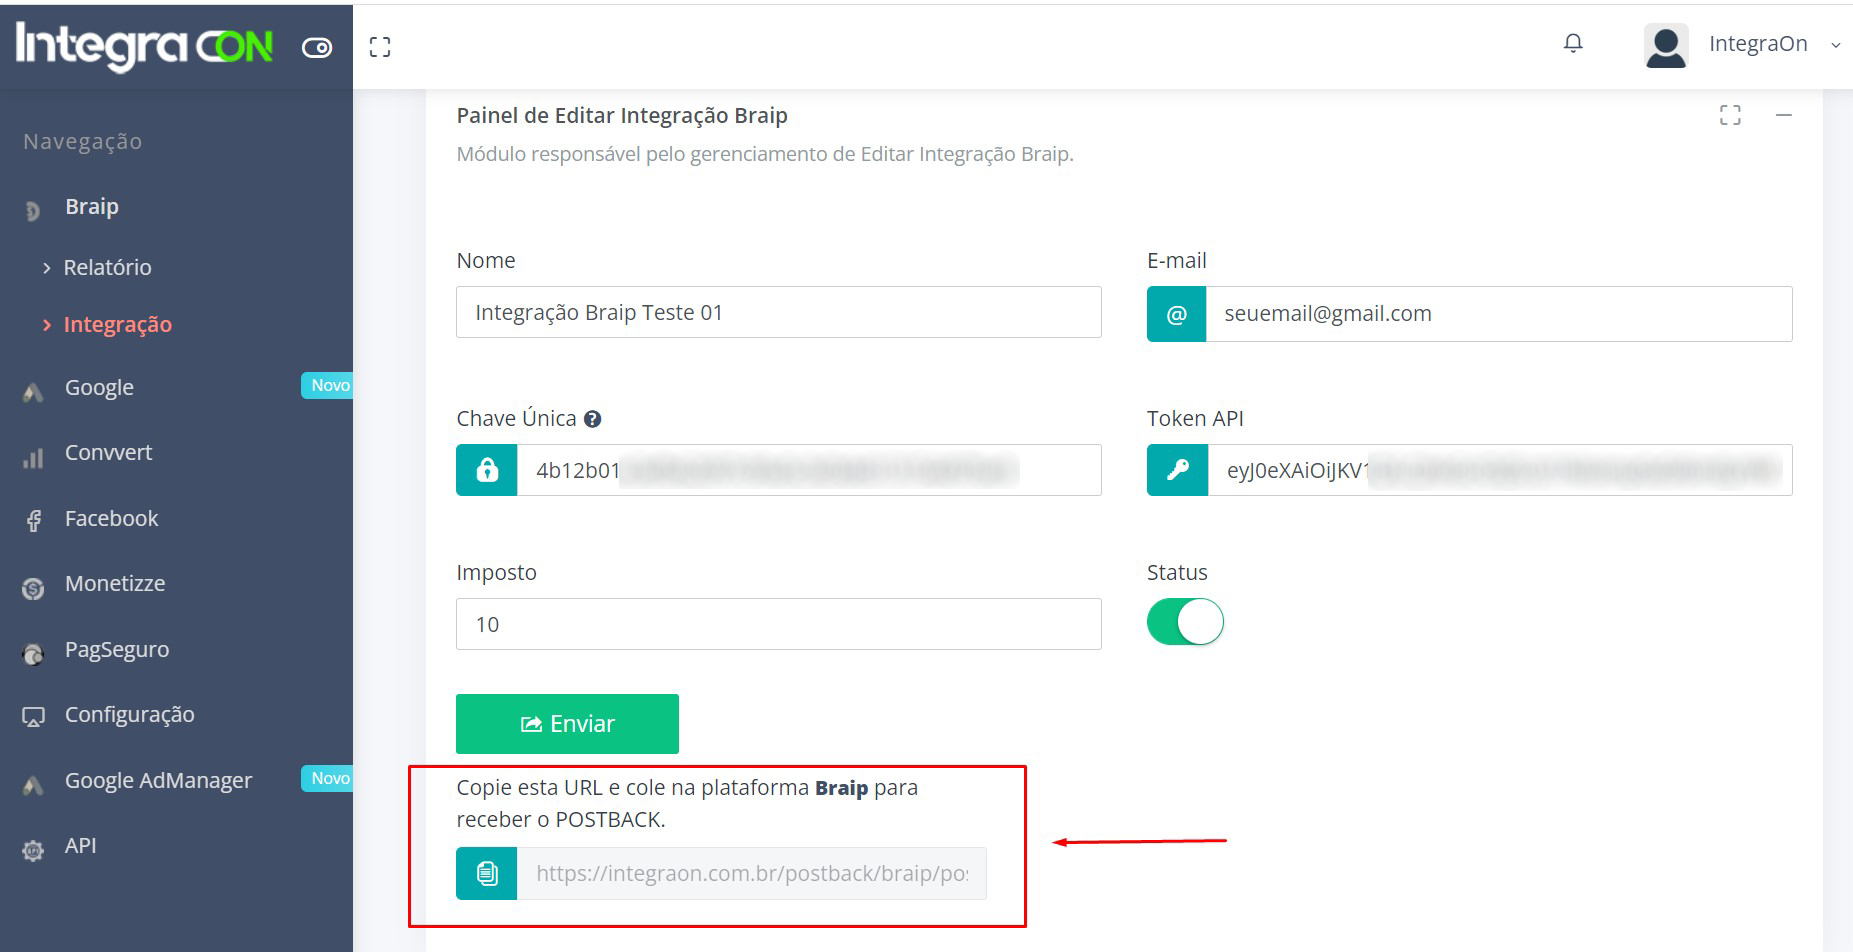Viewport: 1853px width, 952px height.
Task: Click the key icon beside Token API
Action: [1177, 470]
